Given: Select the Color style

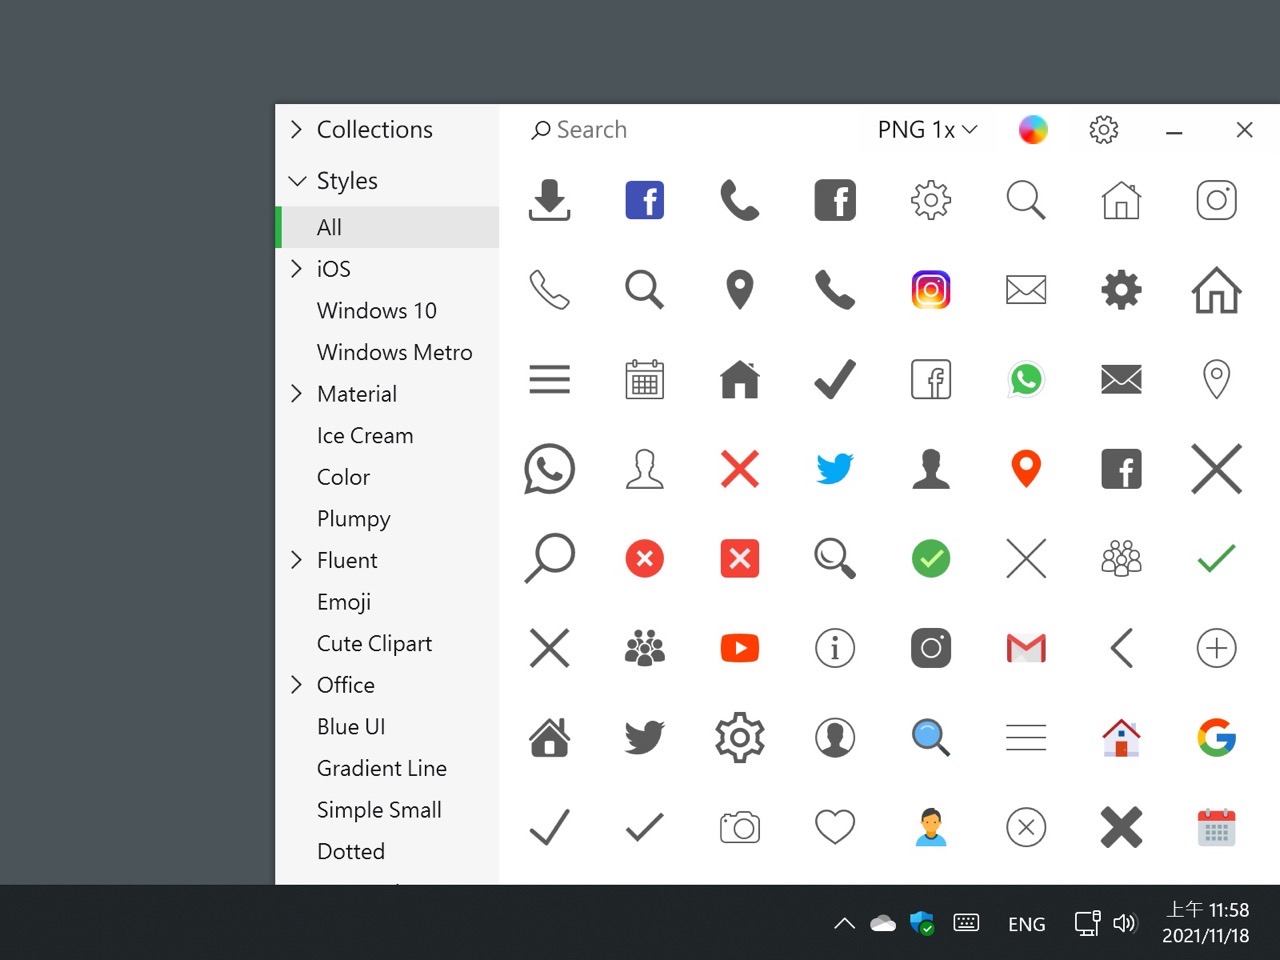Looking at the screenshot, I should [343, 477].
